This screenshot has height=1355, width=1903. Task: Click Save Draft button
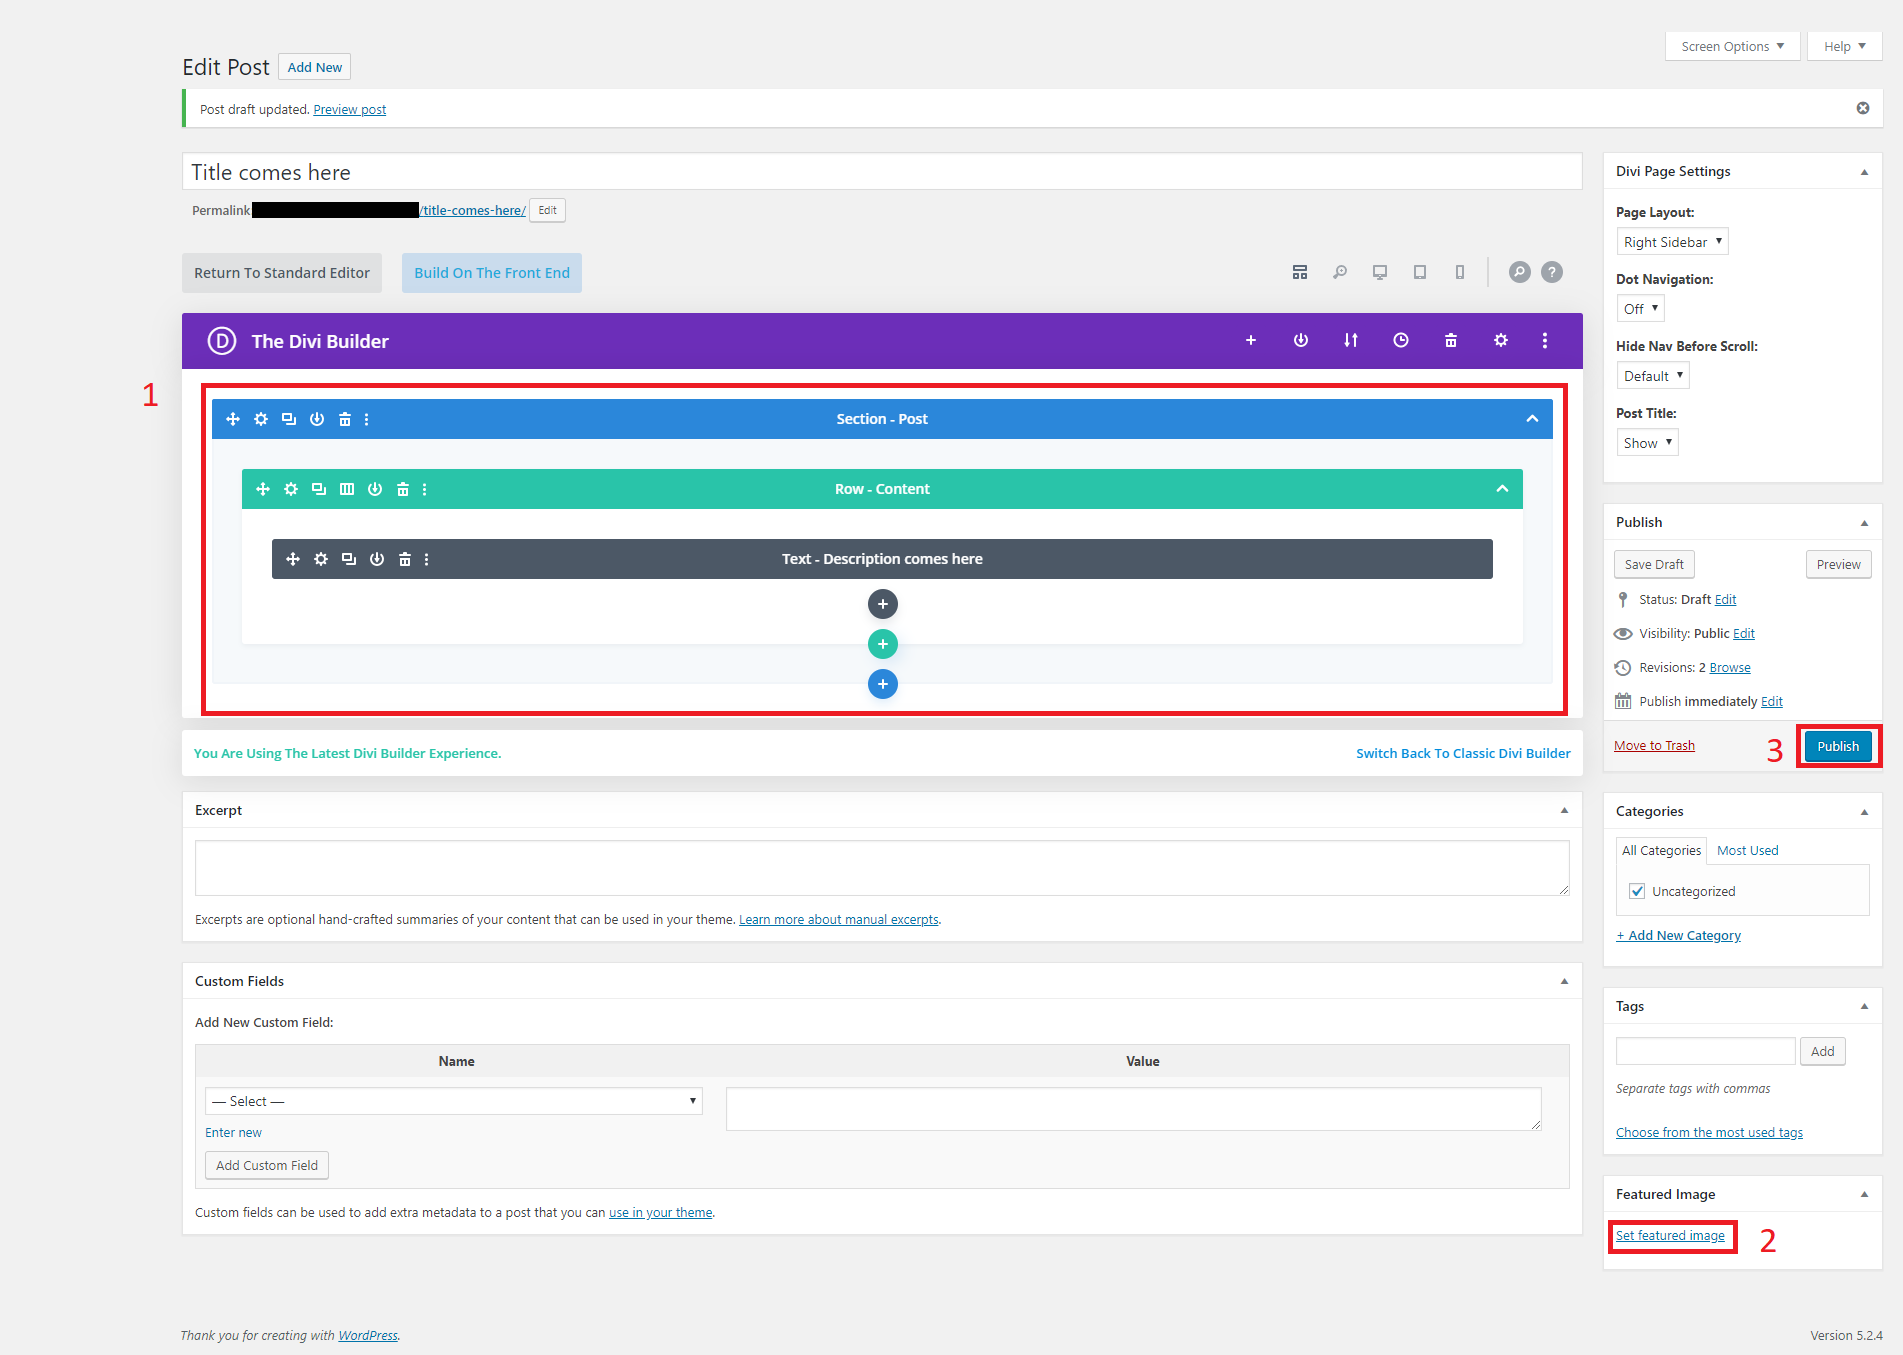pos(1654,564)
